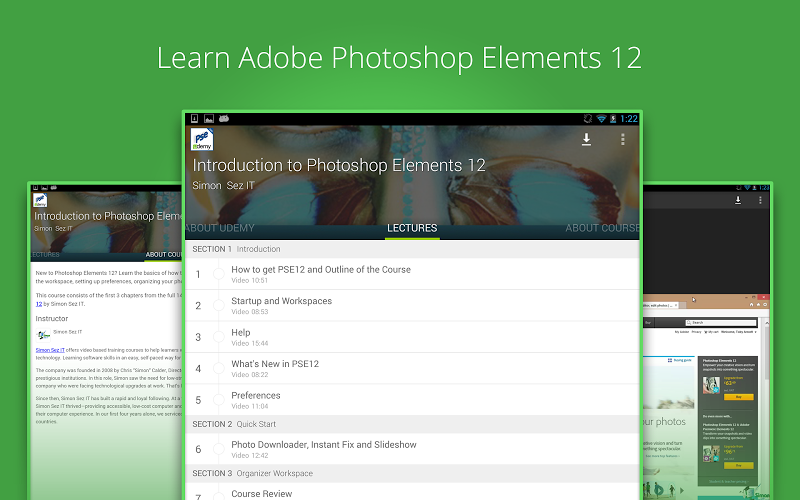Toggle the progress circle for the Help lecture

click(x=218, y=337)
